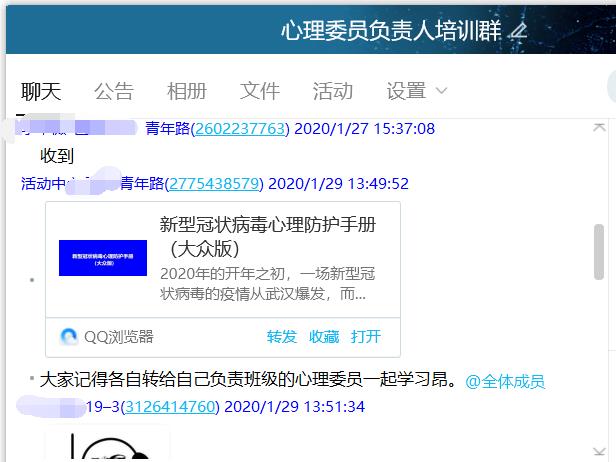Expand the 设置 dropdown chevron
This screenshot has width=616, height=462.
[442, 91]
